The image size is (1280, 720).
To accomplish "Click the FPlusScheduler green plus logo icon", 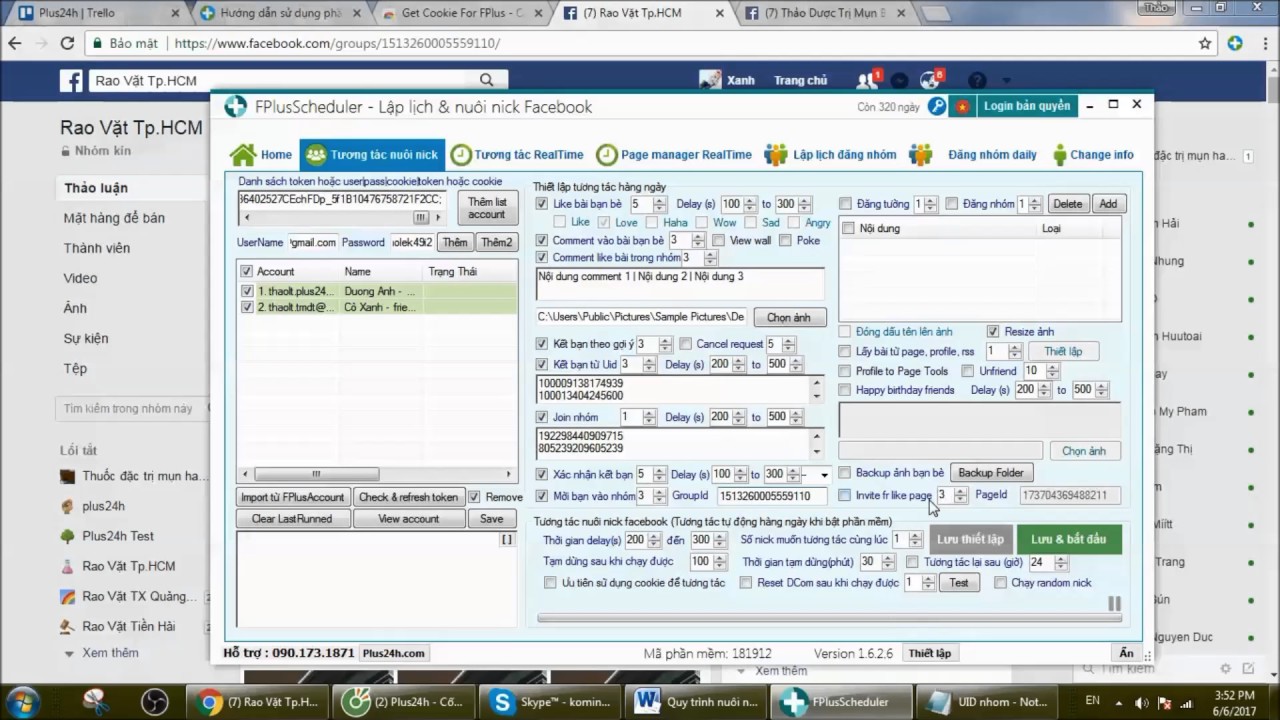I will tap(235, 107).
